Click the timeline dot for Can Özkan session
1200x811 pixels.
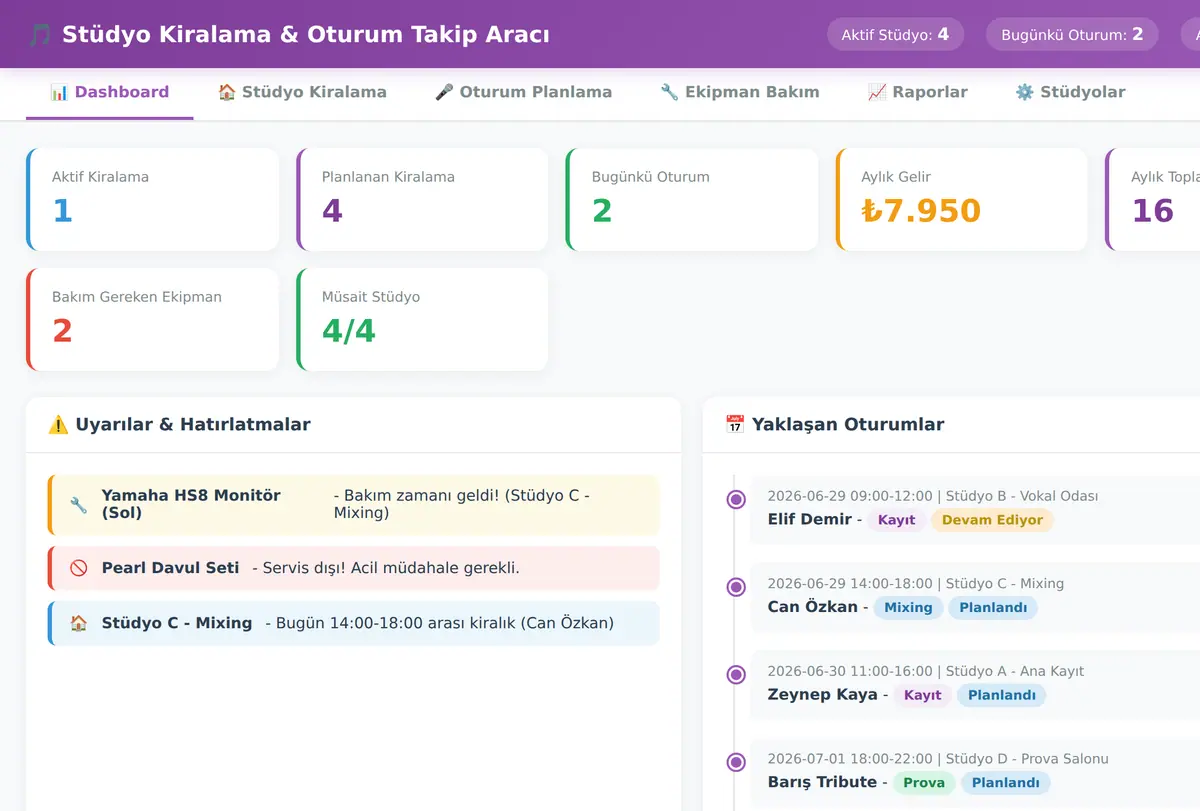(736, 587)
